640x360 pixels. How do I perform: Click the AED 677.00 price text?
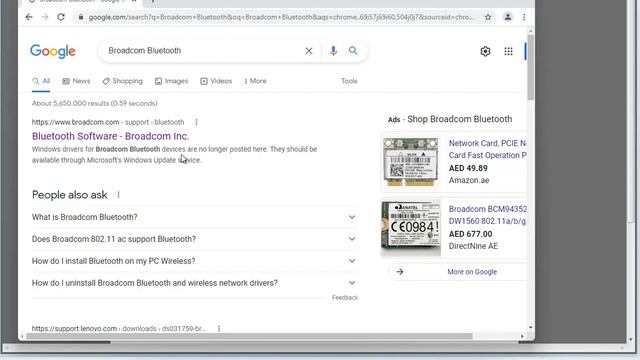tap(470, 234)
